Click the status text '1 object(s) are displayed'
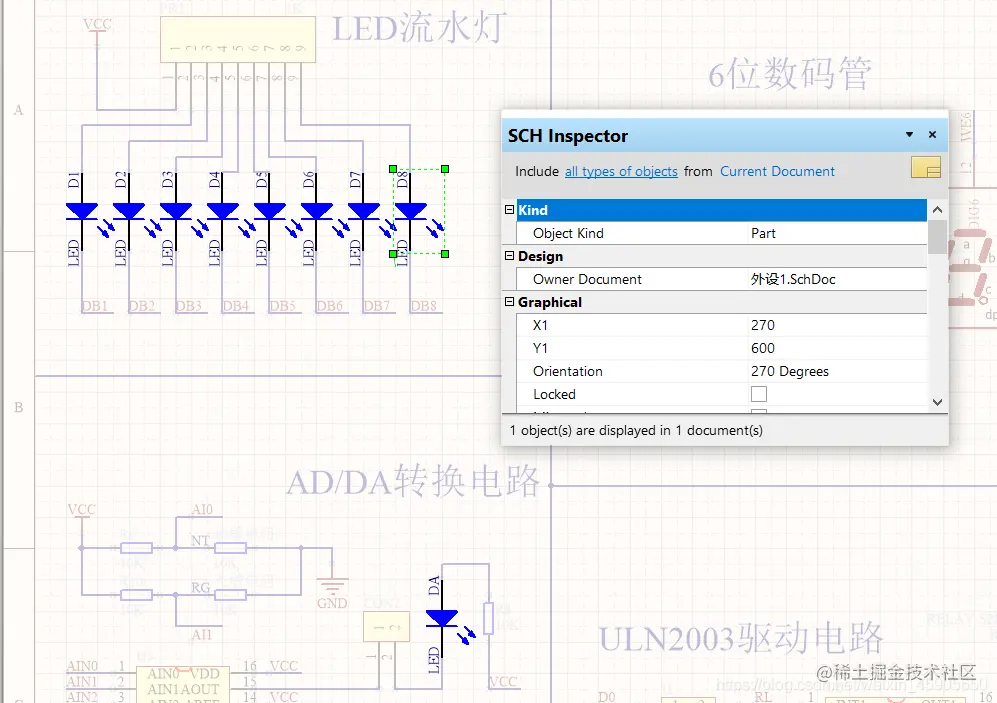Screen dimensions: 997x703 [x=636, y=430]
